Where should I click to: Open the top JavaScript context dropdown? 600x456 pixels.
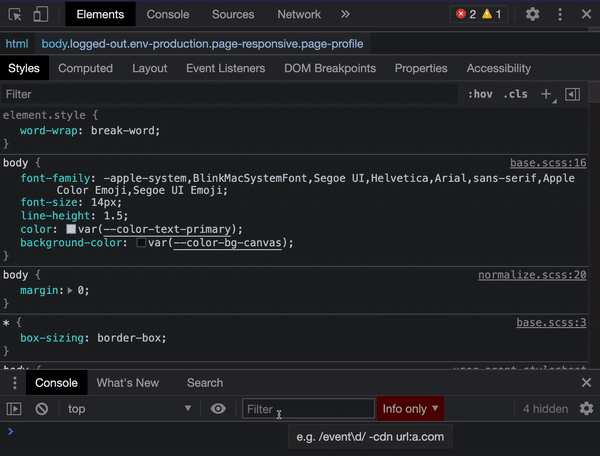click(129, 409)
